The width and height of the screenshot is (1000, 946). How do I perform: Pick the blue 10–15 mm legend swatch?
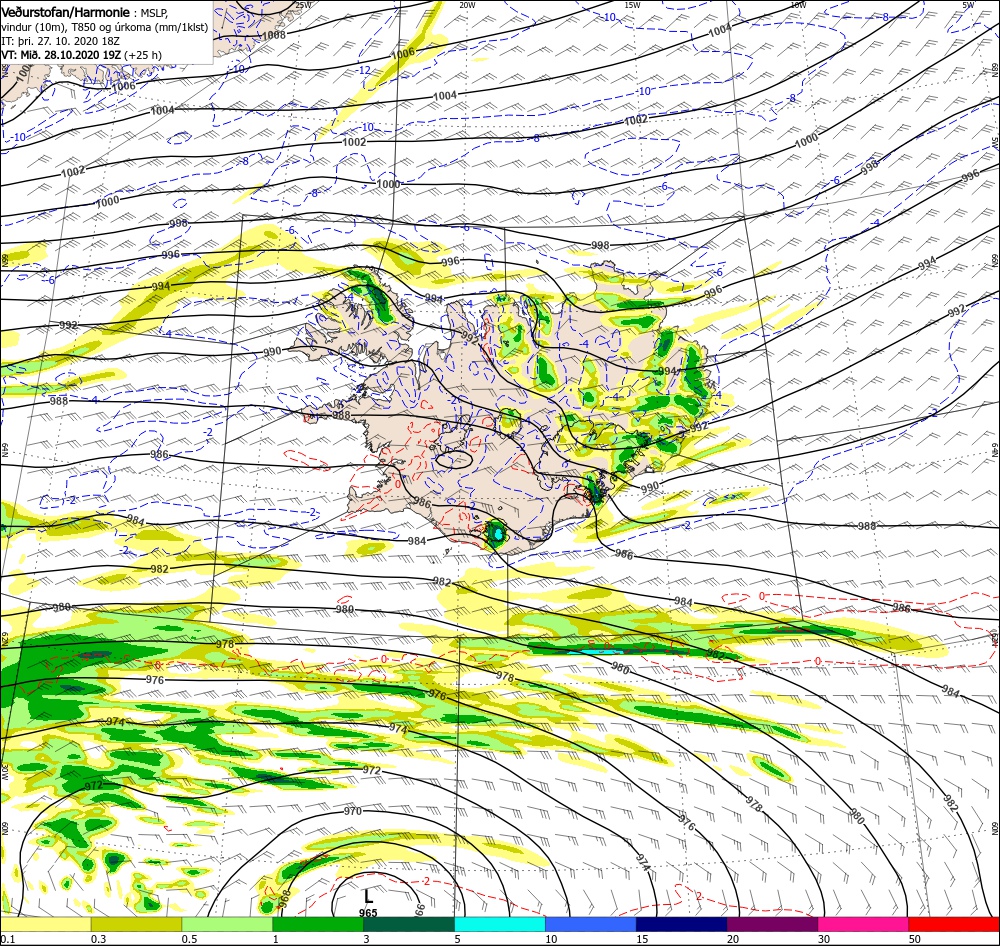pyautogui.click(x=591, y=924)
